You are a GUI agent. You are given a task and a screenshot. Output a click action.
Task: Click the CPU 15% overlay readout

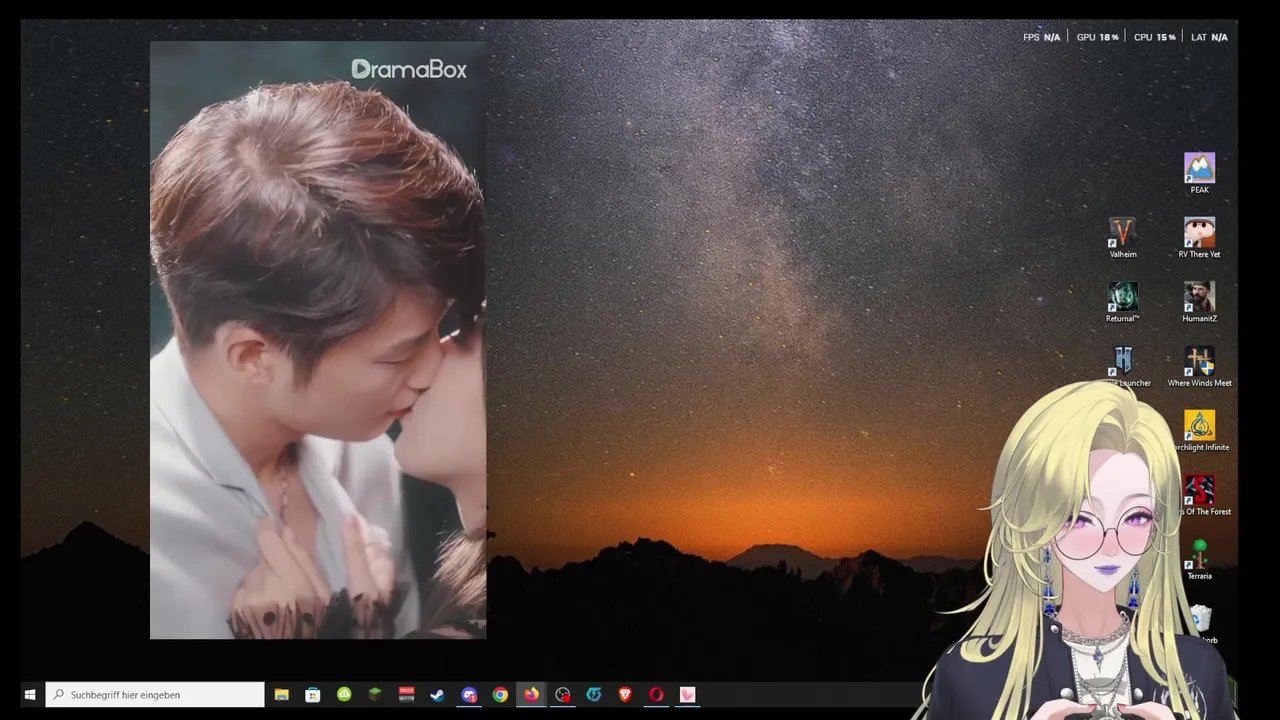tap(1154, 37)
